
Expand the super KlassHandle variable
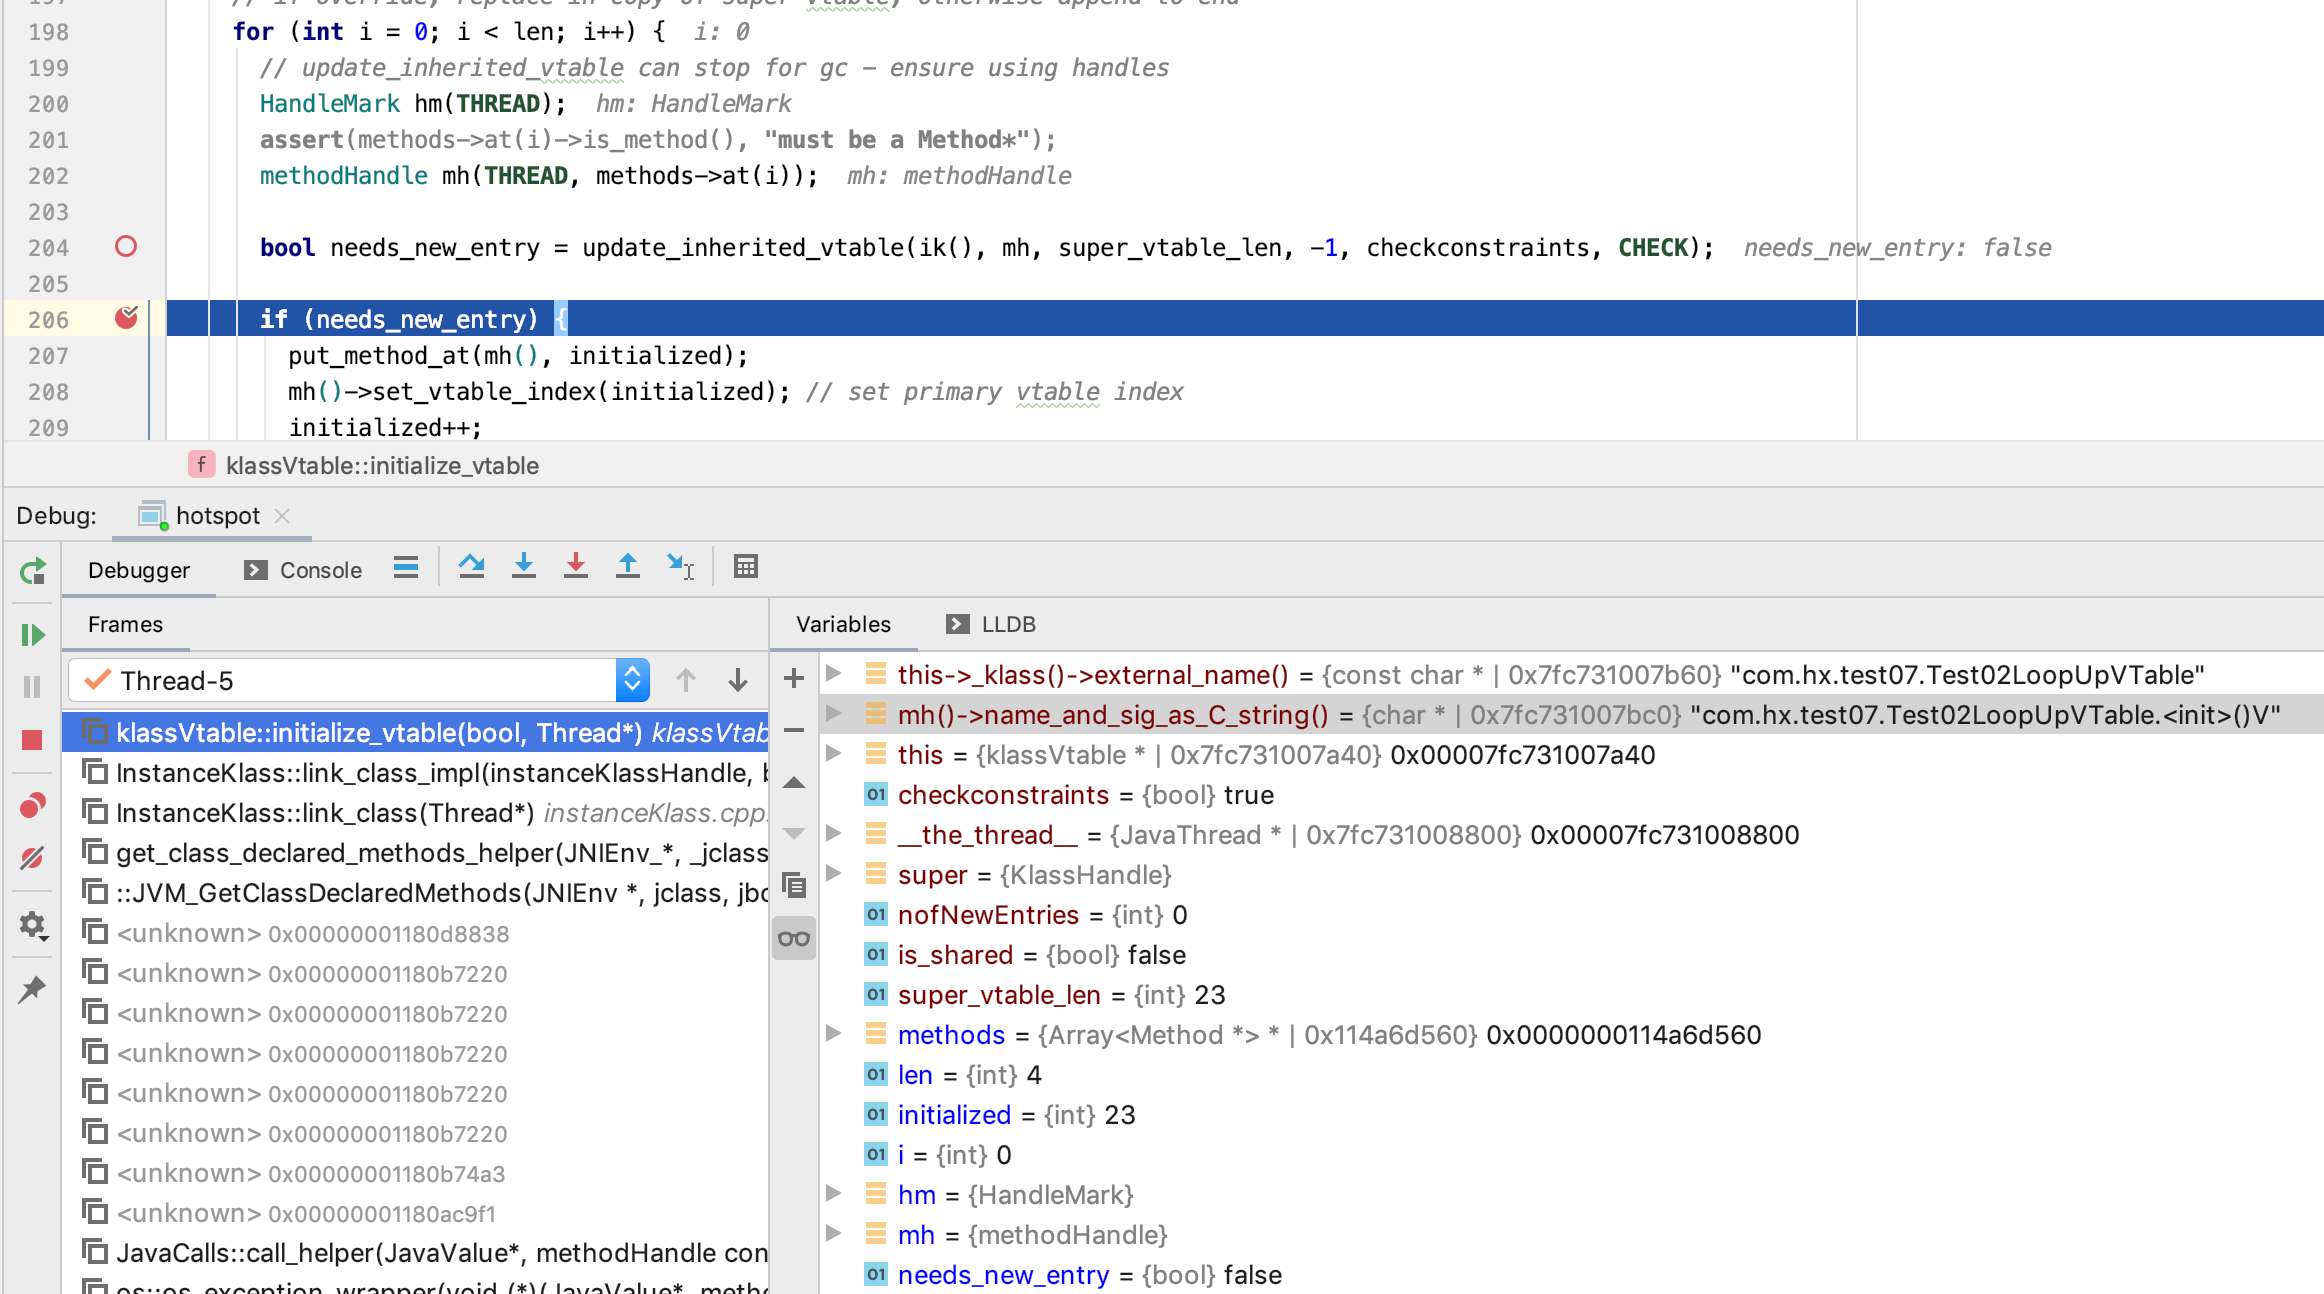point(833,874)
